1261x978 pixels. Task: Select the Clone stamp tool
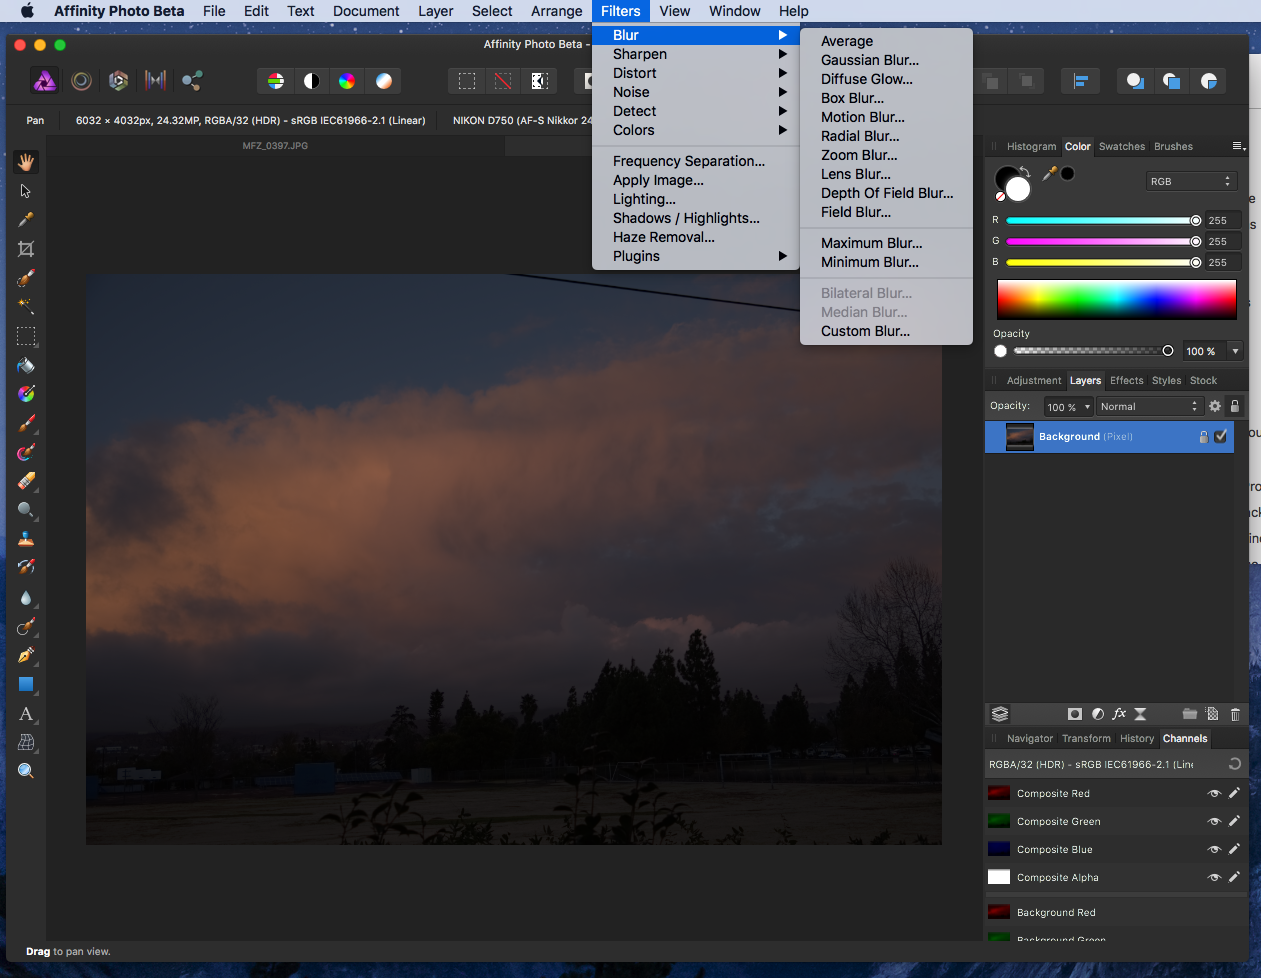26,539
